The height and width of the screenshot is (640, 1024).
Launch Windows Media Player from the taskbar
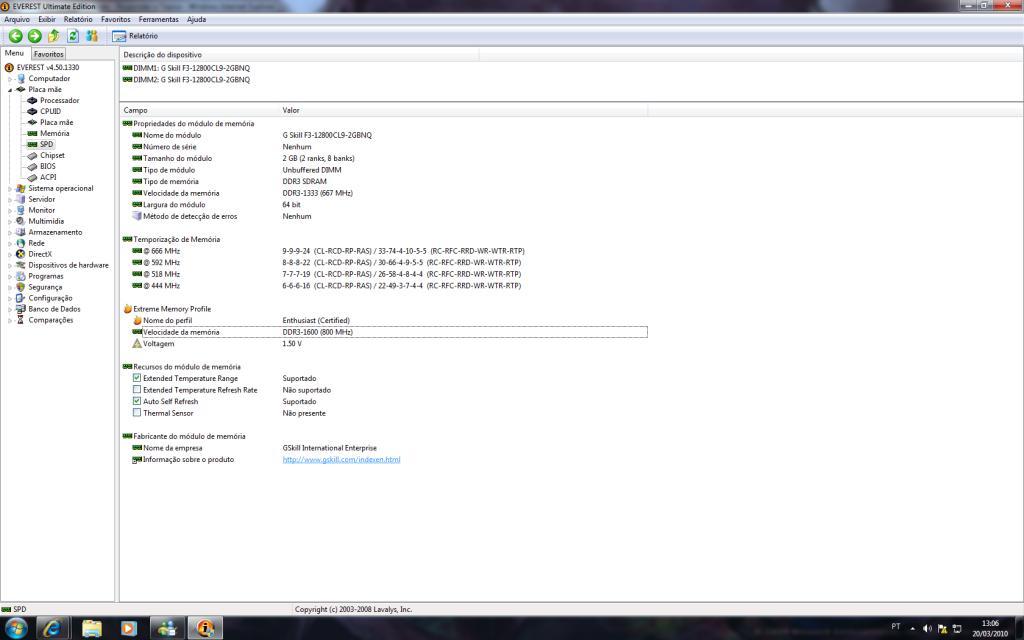[129, 628]
